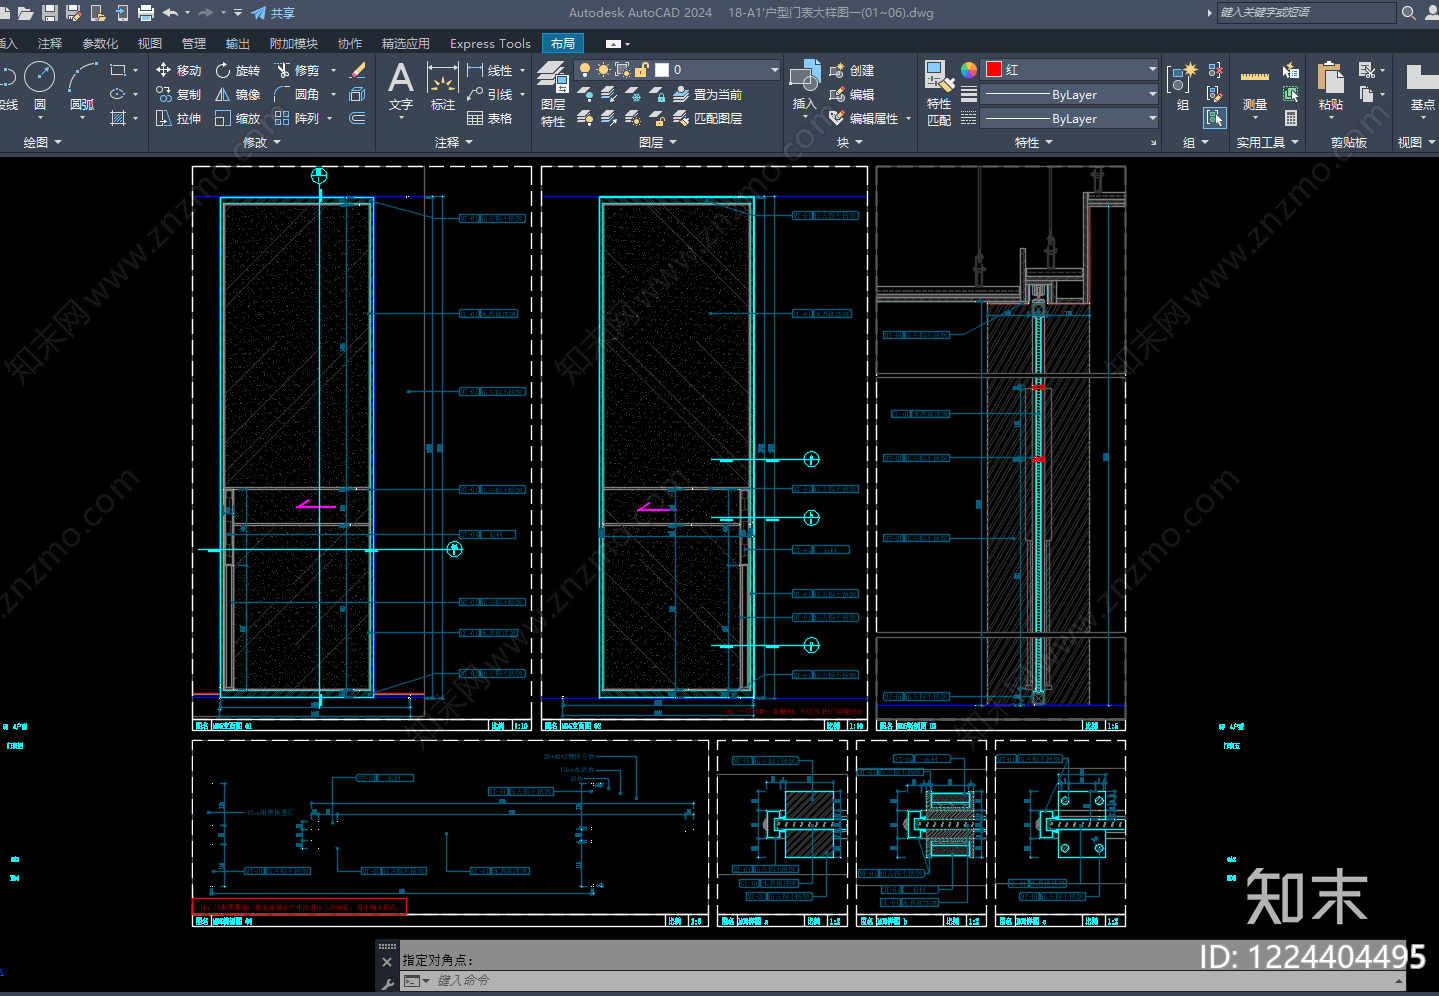Image resolution: width=1439 pixels, height=996 pixels.
Task: Toggle the layer freeze sun icon
Action: [603, 70]
